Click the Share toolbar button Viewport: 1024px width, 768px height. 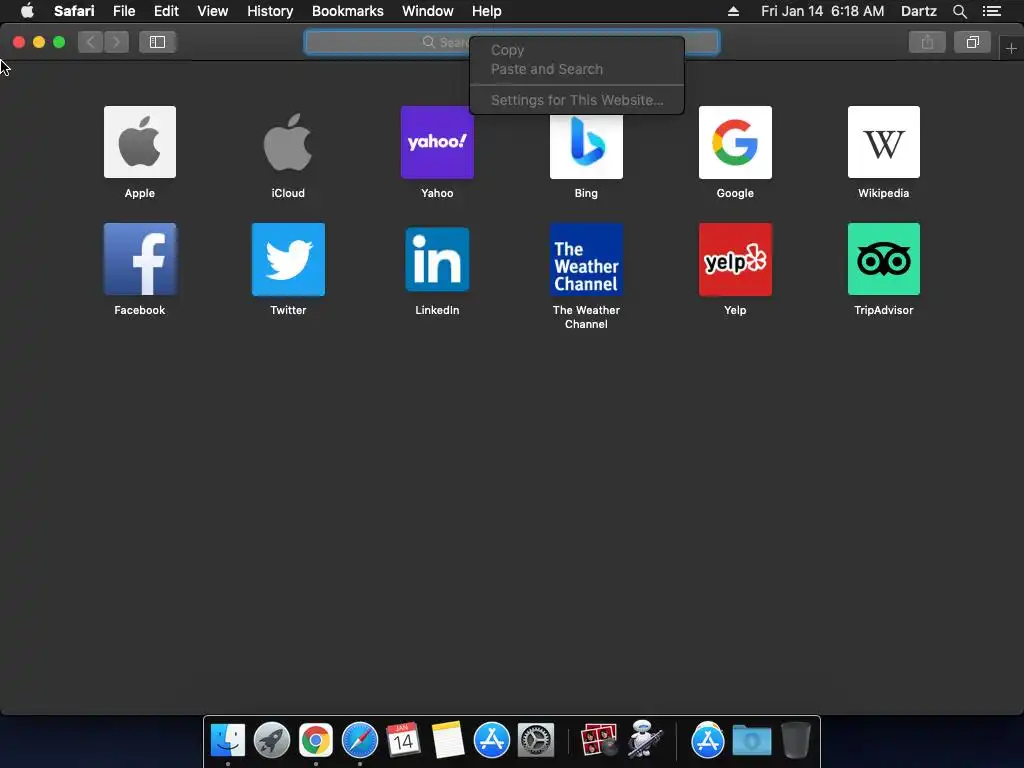pyautogui.click(x=927, y=42)
